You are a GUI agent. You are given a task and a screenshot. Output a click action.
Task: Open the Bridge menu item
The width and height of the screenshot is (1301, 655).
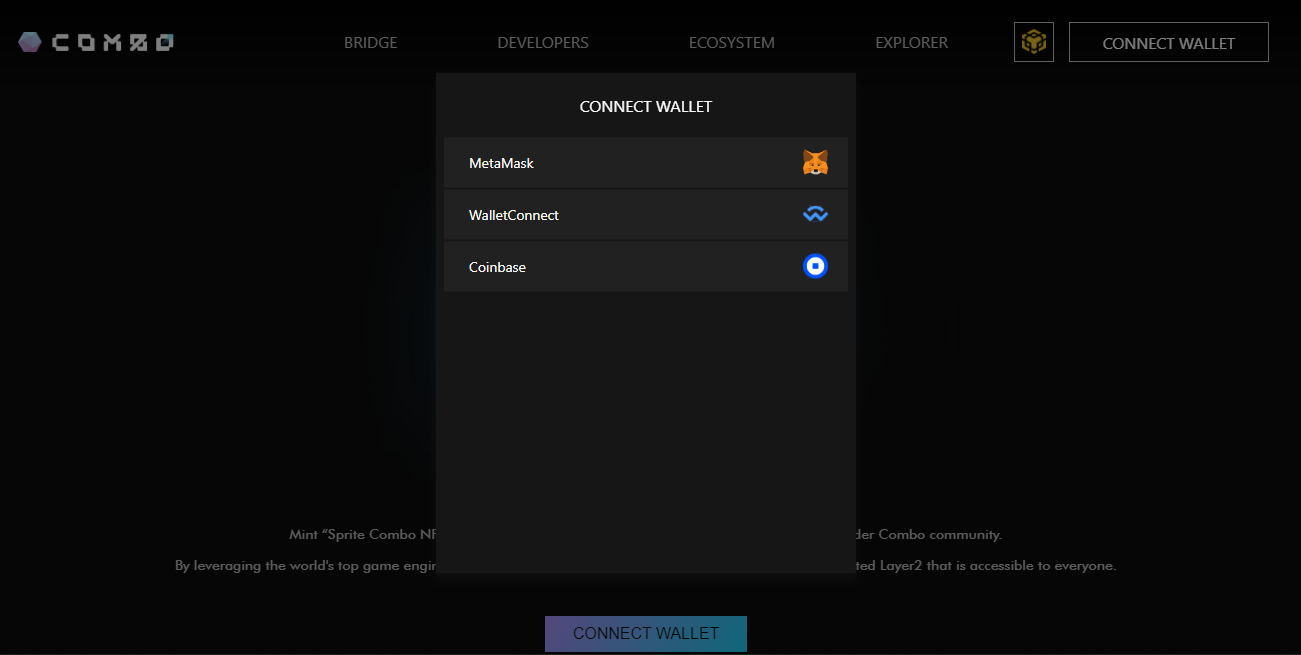point(371,43)
